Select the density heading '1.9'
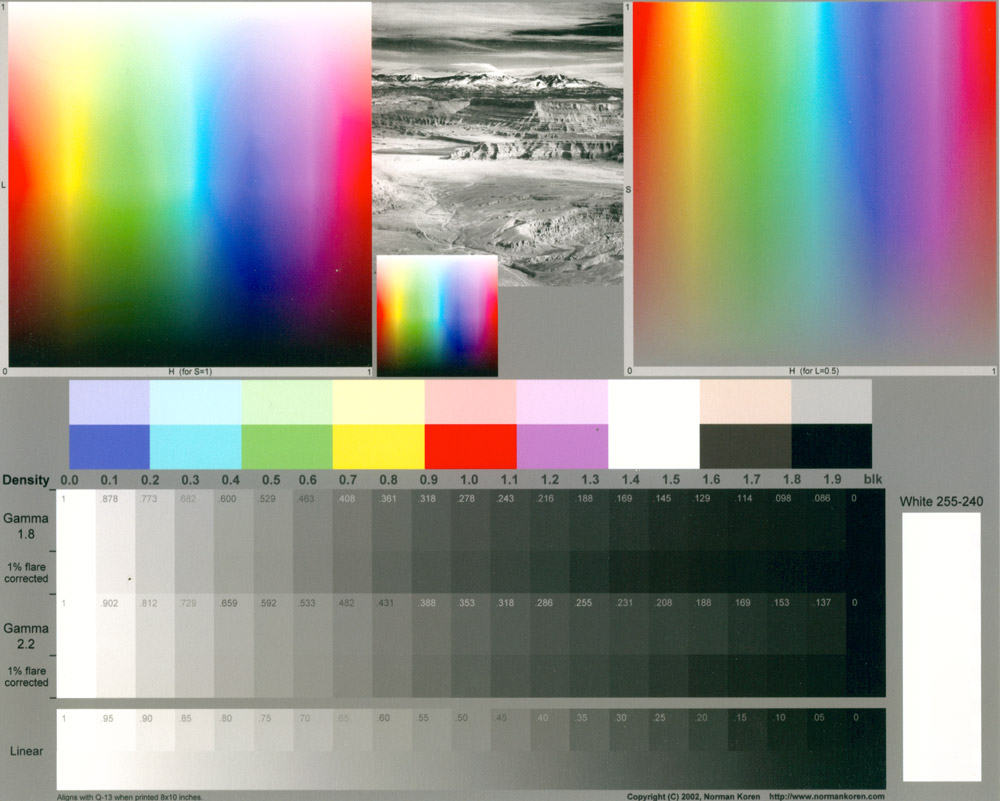 [x=832, y=480]
